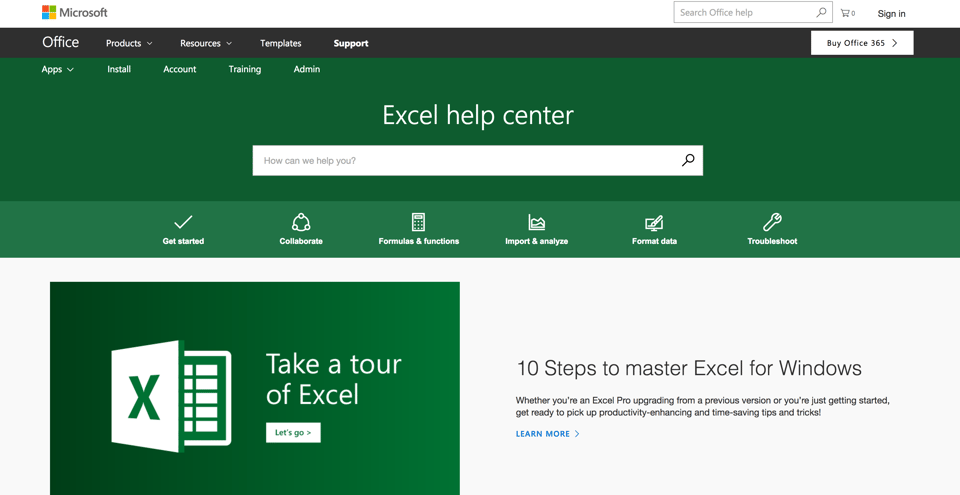Click the Get started checkmark icon

tap(183, 222)
